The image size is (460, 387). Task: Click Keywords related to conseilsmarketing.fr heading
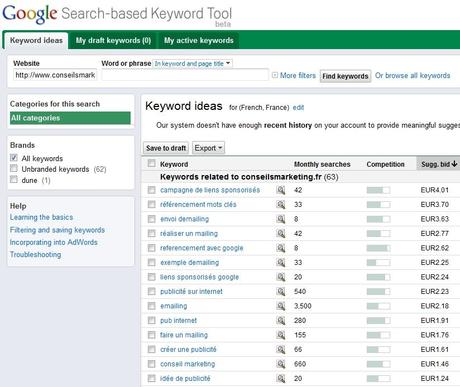point(249,177)
